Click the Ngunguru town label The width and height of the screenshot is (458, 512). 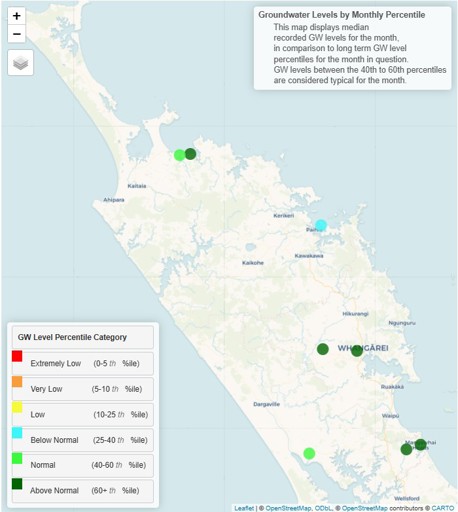402,323
